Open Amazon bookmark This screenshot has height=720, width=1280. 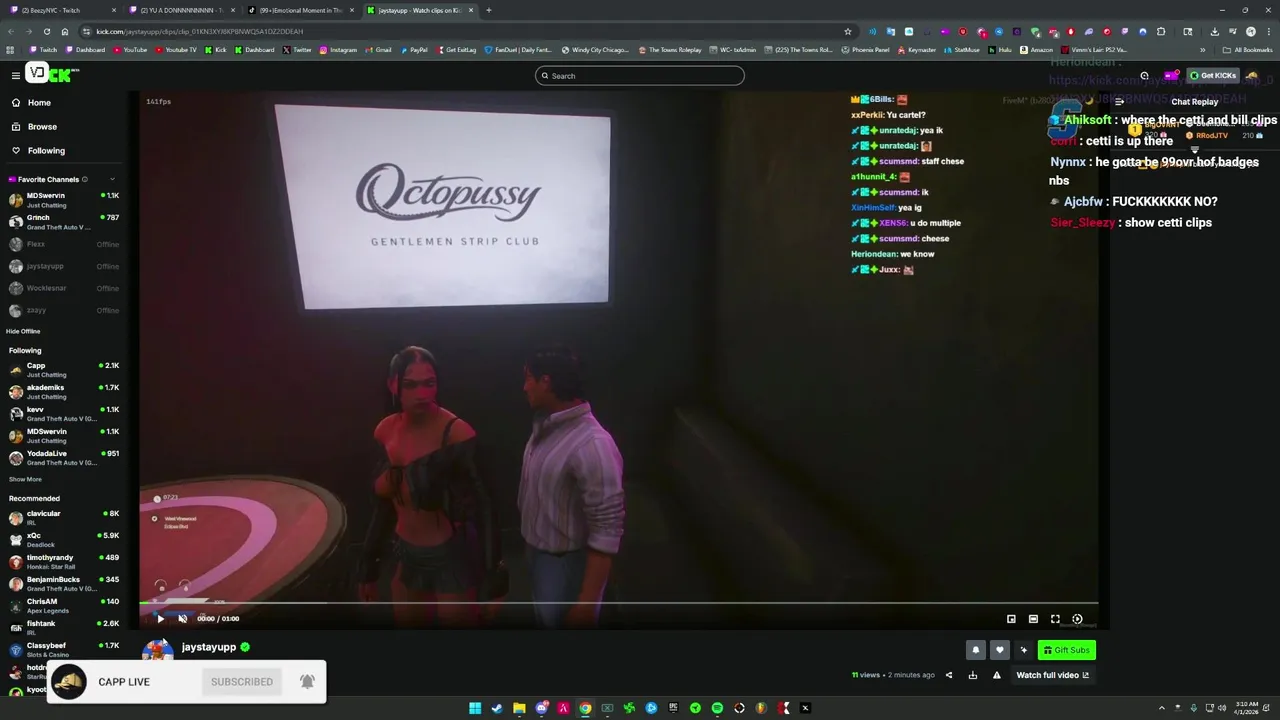point(1036,49)
